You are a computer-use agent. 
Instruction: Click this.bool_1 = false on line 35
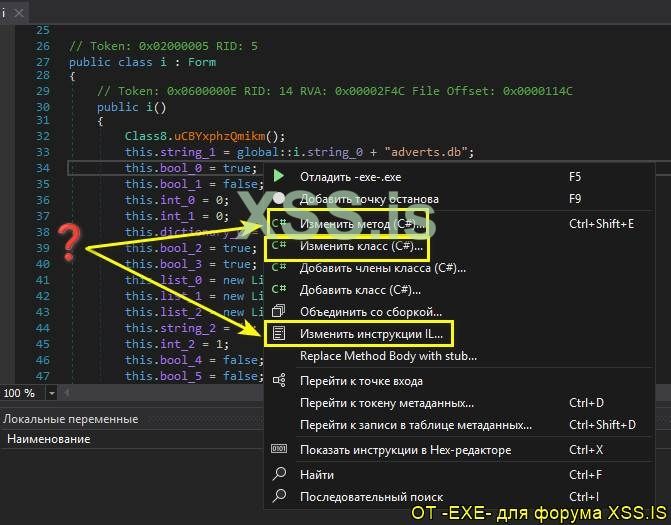(194, 184)
